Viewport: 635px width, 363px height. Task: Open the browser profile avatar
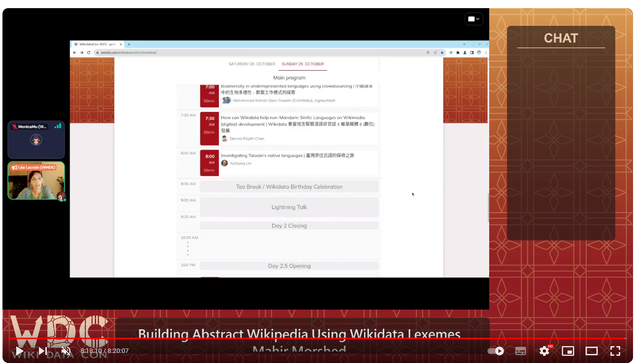coord(479,53)
